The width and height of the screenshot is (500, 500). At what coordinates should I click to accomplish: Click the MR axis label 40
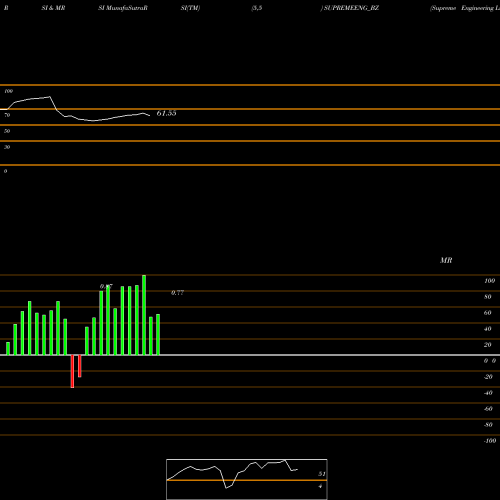[x=488, y=329]
